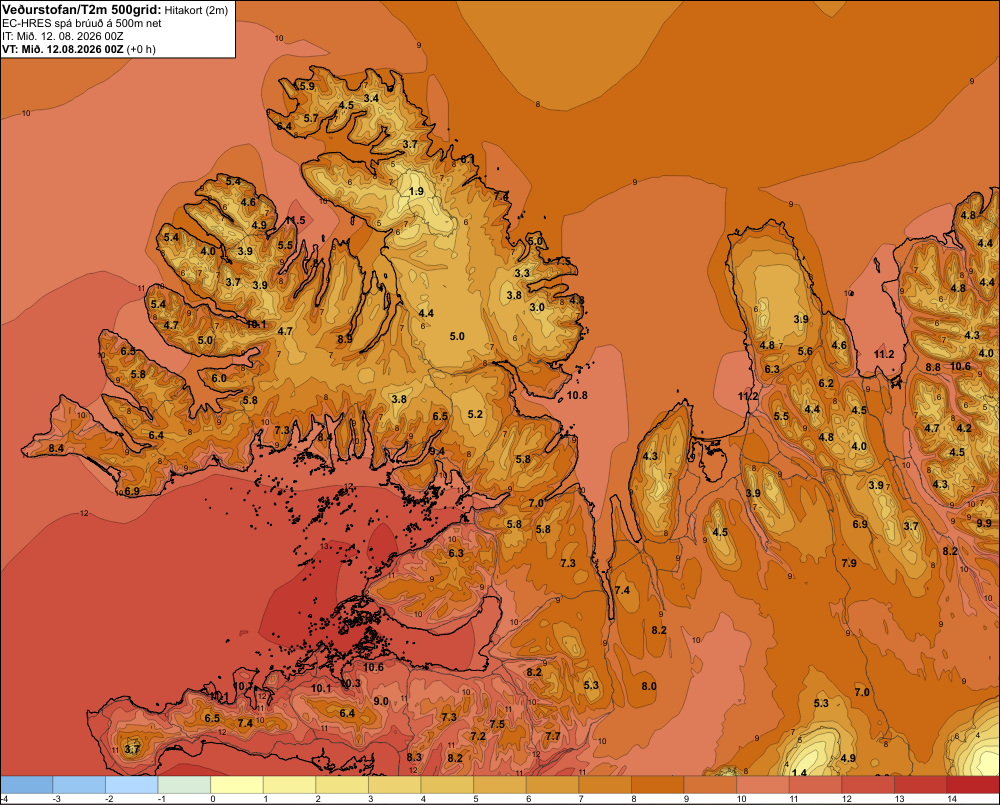The width and height of the screenshot is (1000, 805).
Task: Click the 7.9 temperature value
Action: pyautogui.click(x=849, y=563)
